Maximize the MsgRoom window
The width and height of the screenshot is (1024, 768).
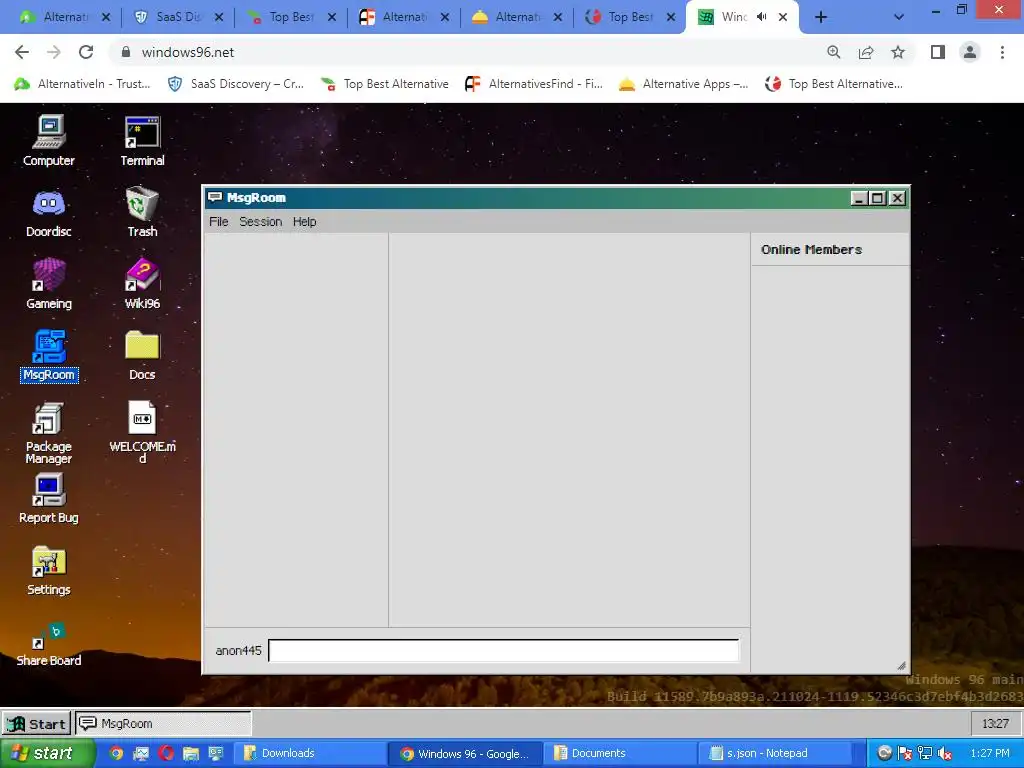pos(878,198)
